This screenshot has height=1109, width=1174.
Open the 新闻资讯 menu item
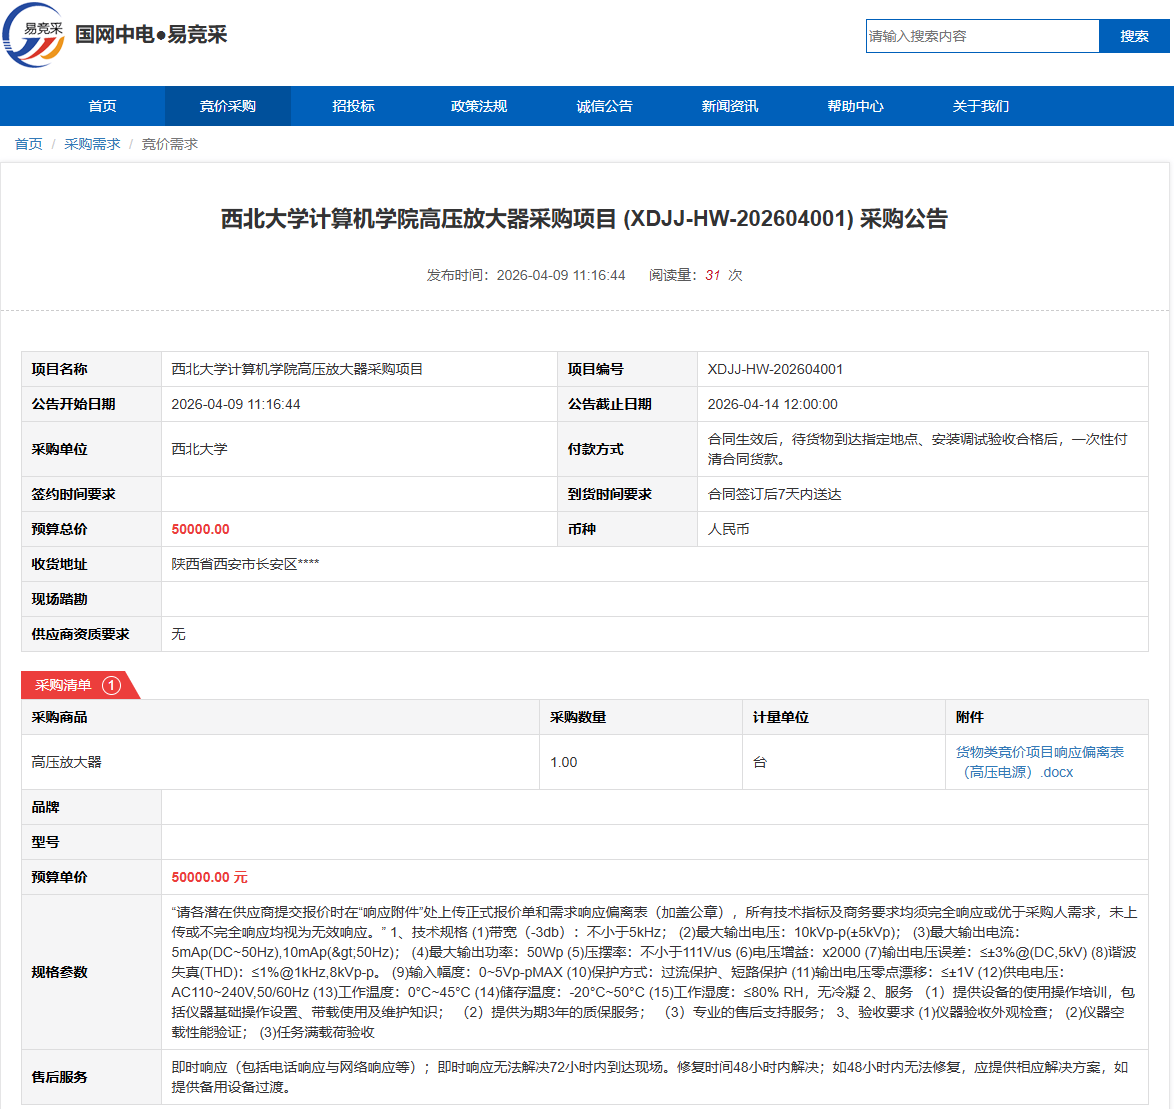(730, 106)
